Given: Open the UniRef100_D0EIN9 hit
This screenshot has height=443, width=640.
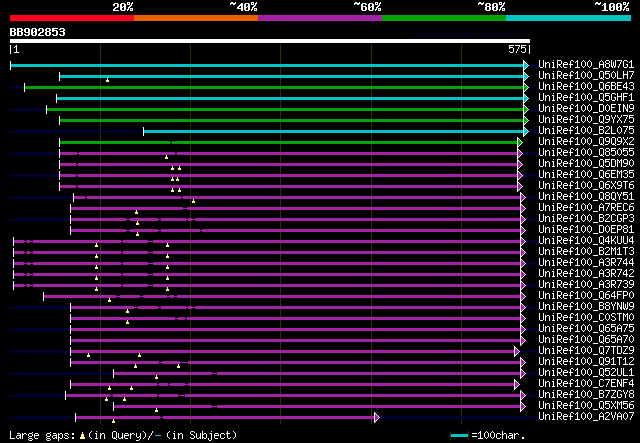Looking at the screenshot, I should [x=586, y=109].
